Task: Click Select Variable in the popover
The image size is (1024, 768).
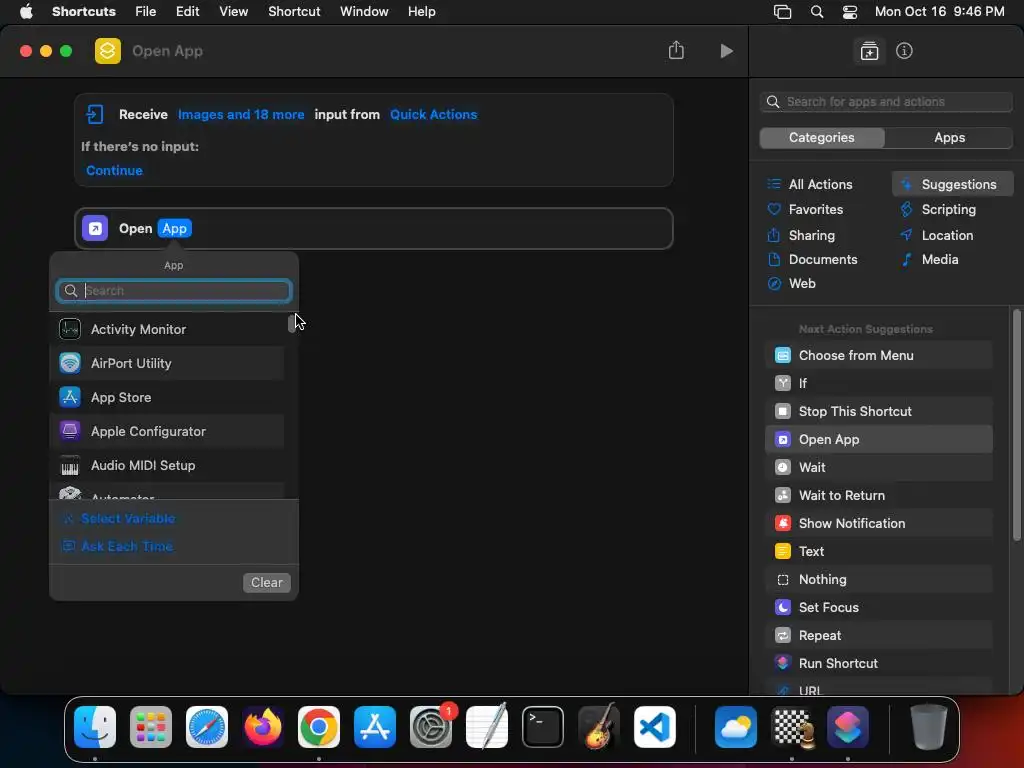Action: [128, 519]
